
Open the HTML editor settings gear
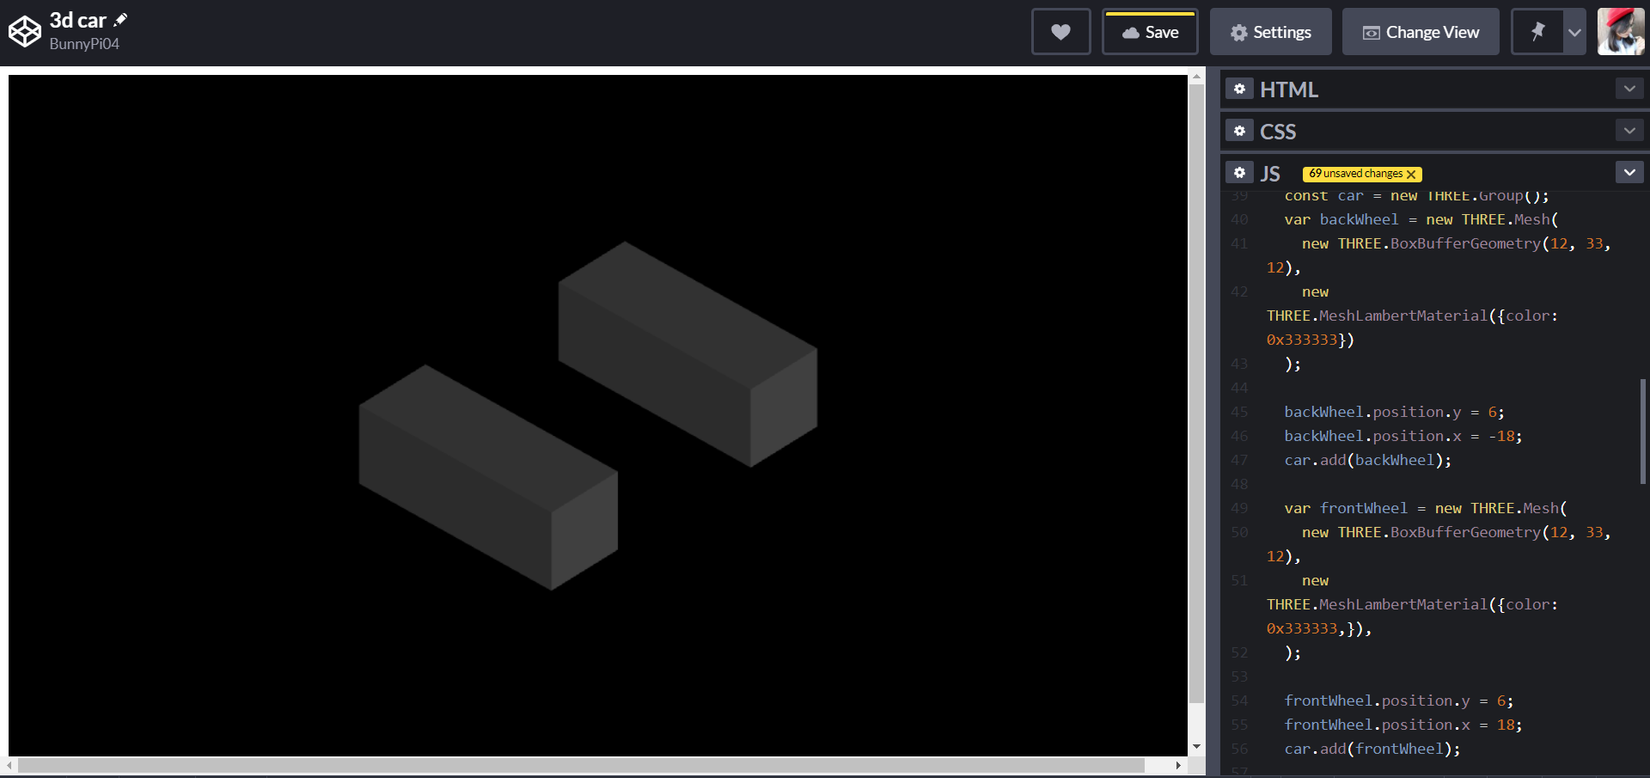coord(1239,89)
